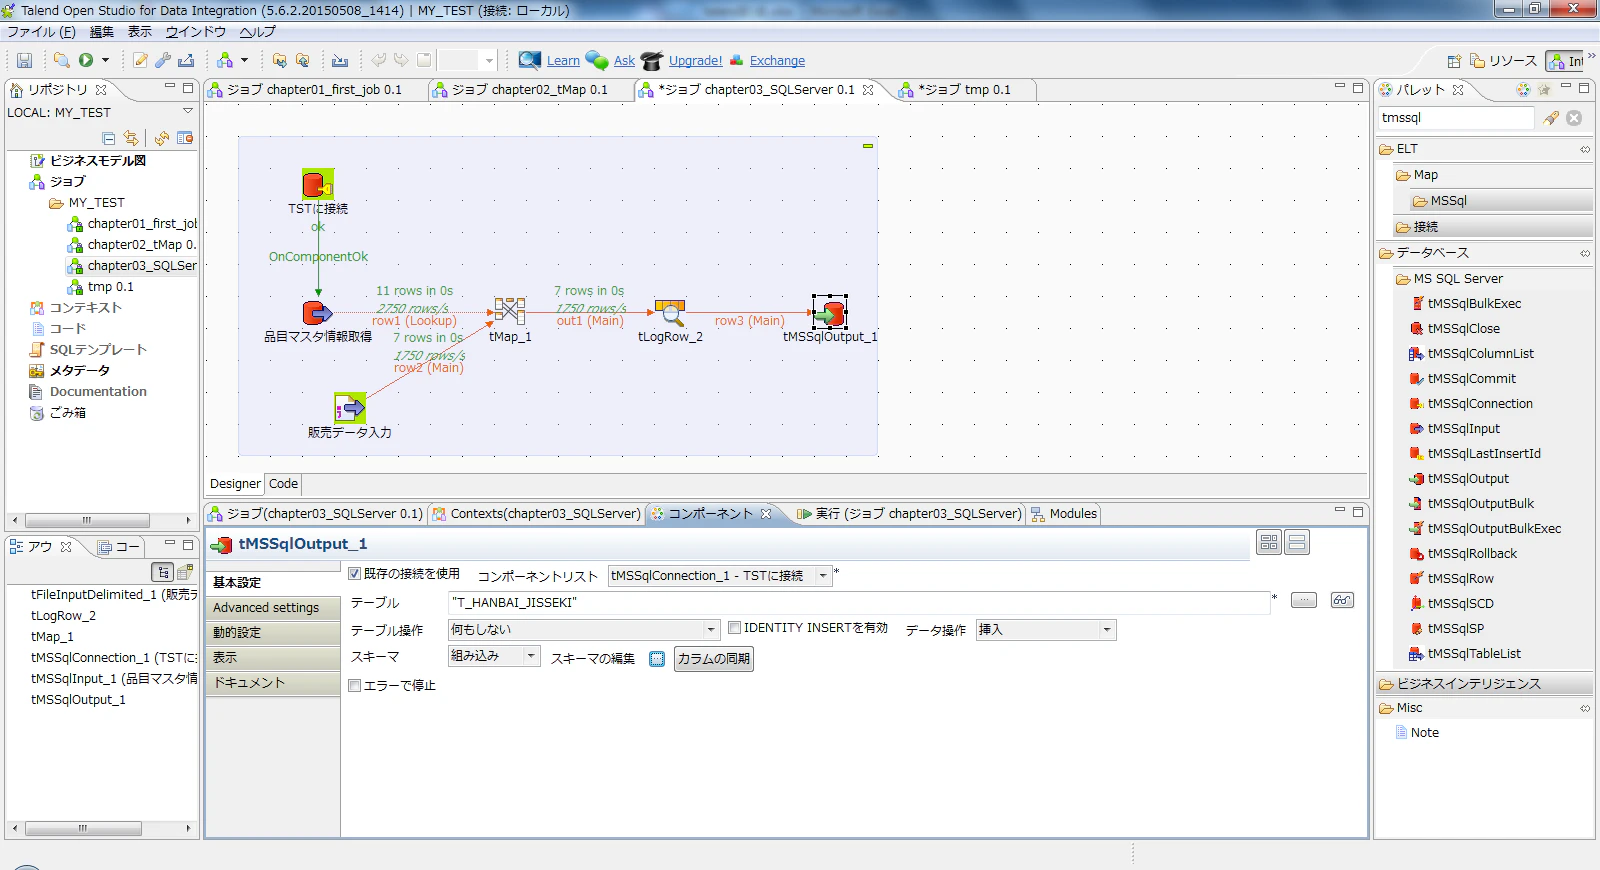Image resolution: width=1600 pixels, height=870 pixels.
Task: Switch to the Advanced settings tab
Action: (272, 607)
